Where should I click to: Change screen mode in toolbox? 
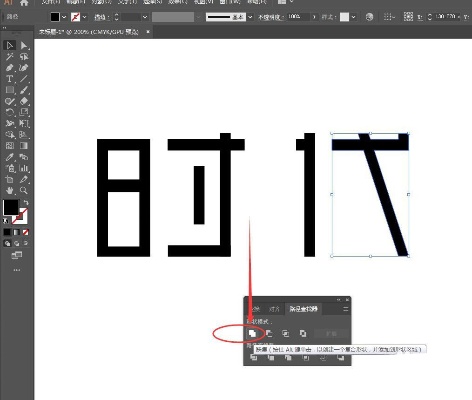pyautogui.click(x=17, y=256)
